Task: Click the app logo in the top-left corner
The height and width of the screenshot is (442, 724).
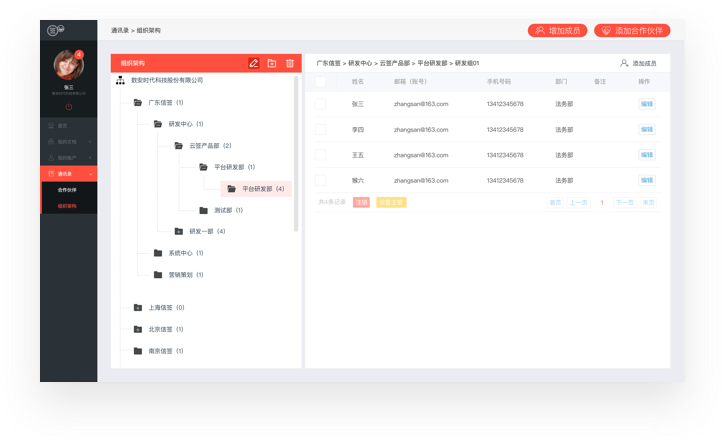Action: tap(55, 31)
